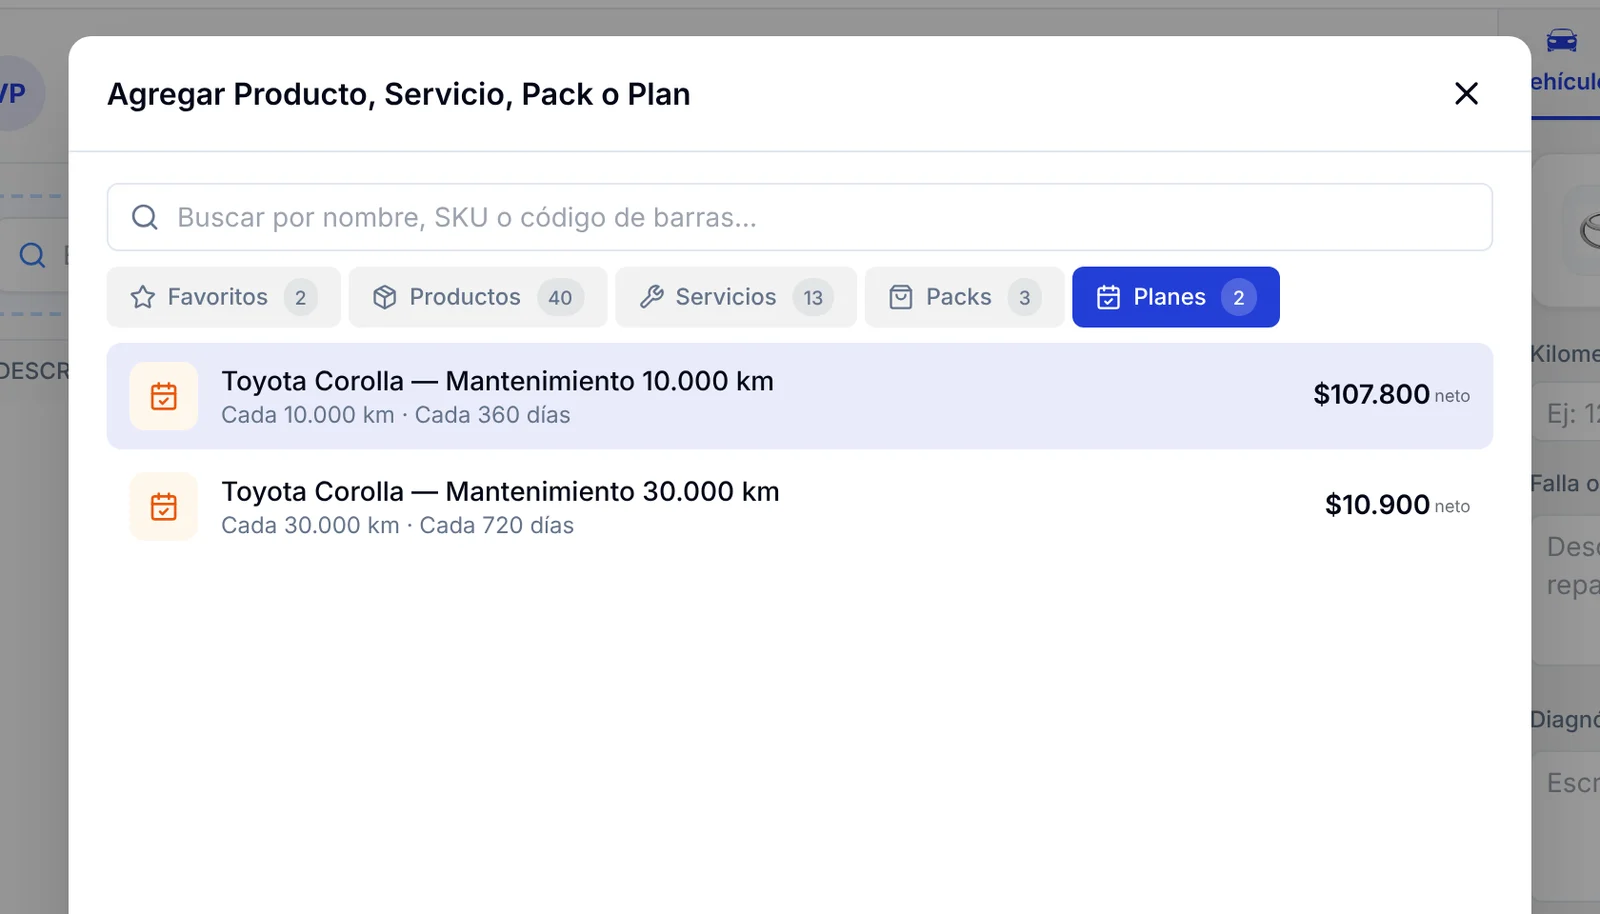Click the box icon on Productos

tap(385, 297)
